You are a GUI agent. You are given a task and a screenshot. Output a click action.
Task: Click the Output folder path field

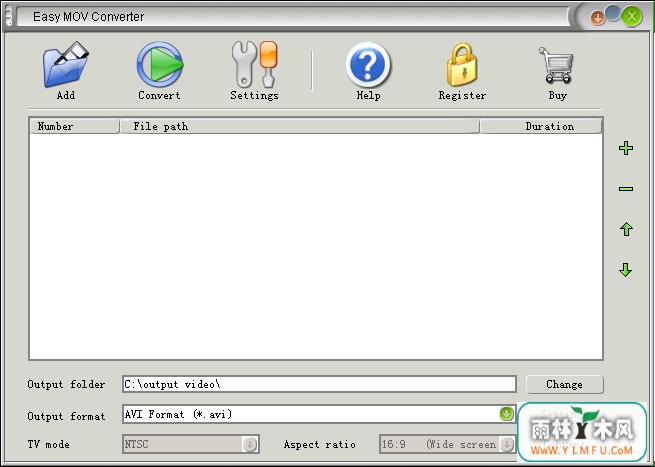coord(320,384)
